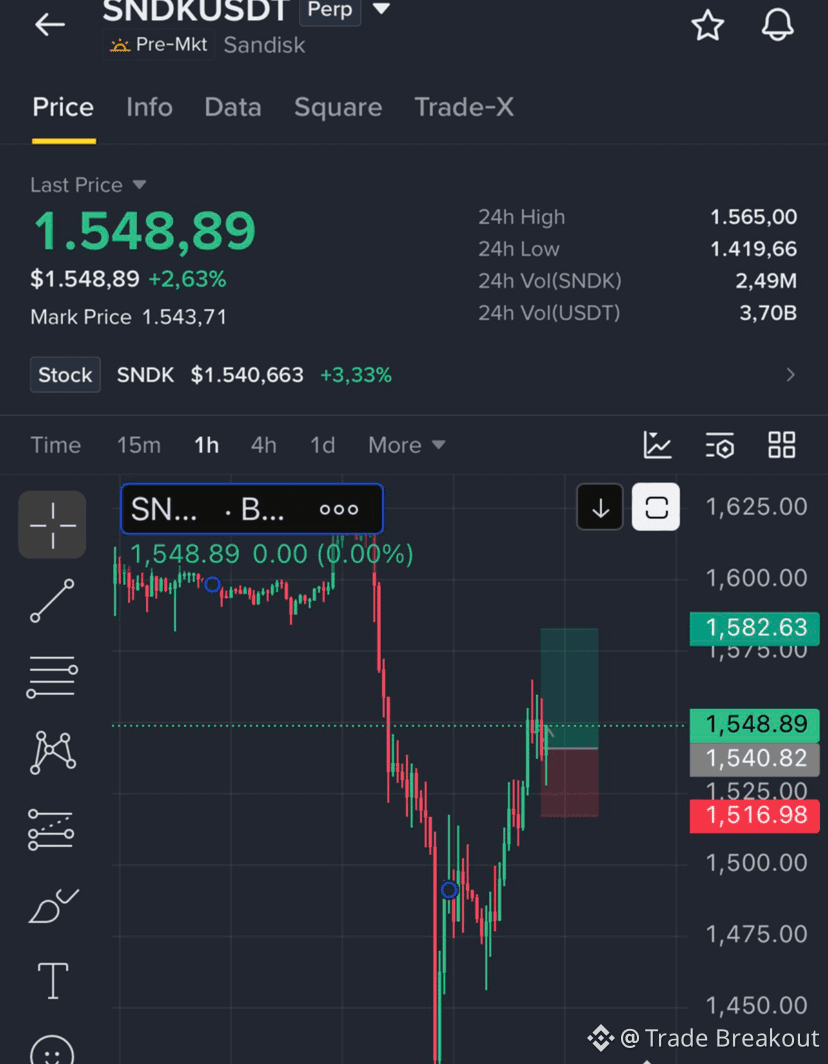The height and width of the screenshot is (1064, 828).
Task: Add SNDKUSDT to favorites with the star
Action: point(707,25)
